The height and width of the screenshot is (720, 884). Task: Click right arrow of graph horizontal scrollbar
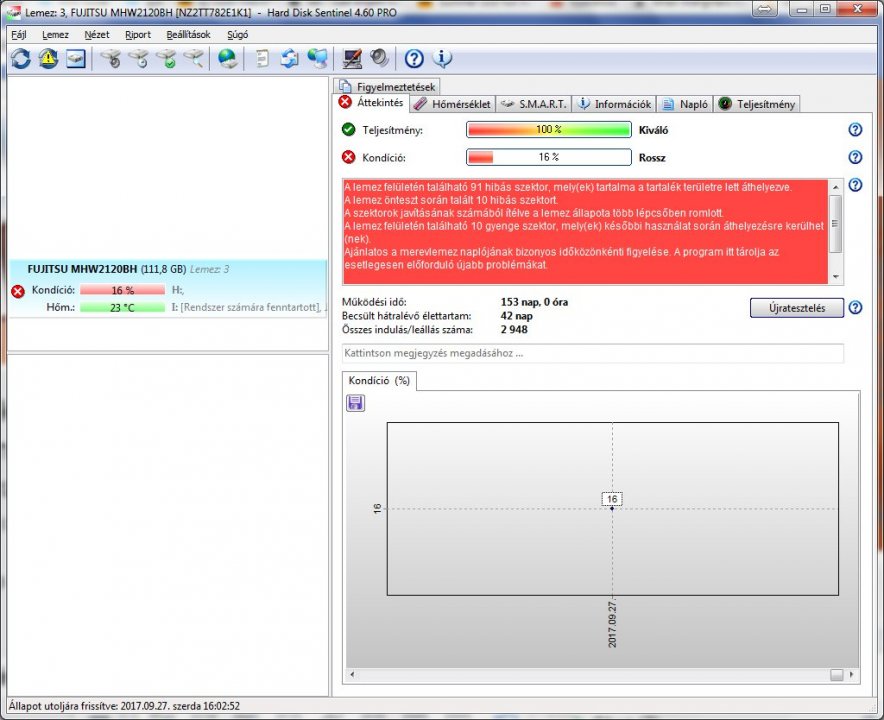[851, 674]
